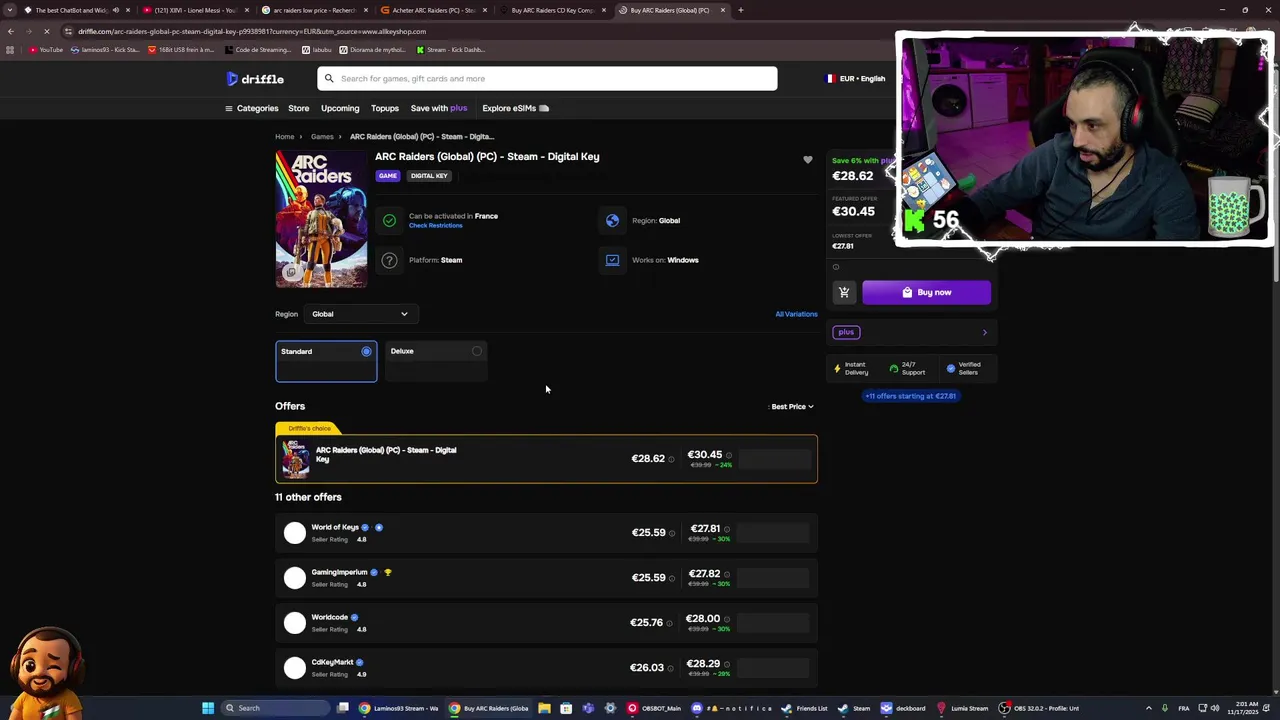Viewport: 1280px width, 720px height.
Task: Switch to The best ChatBot browser tab
Action: click(x=77, y=10)
